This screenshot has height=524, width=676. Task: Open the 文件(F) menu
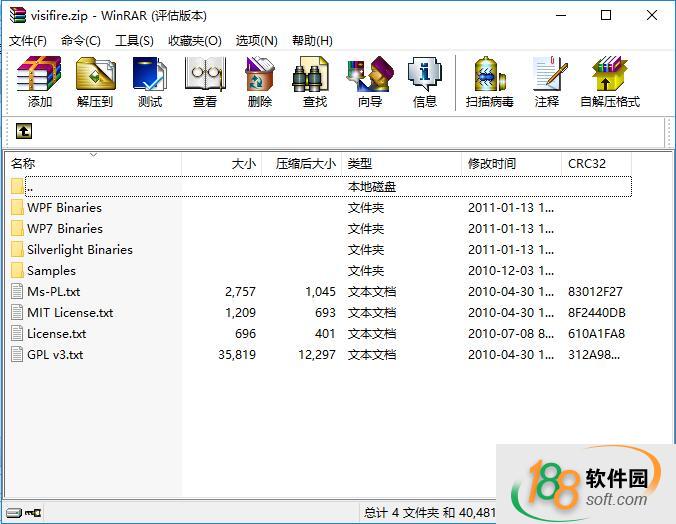click(28, 41)
